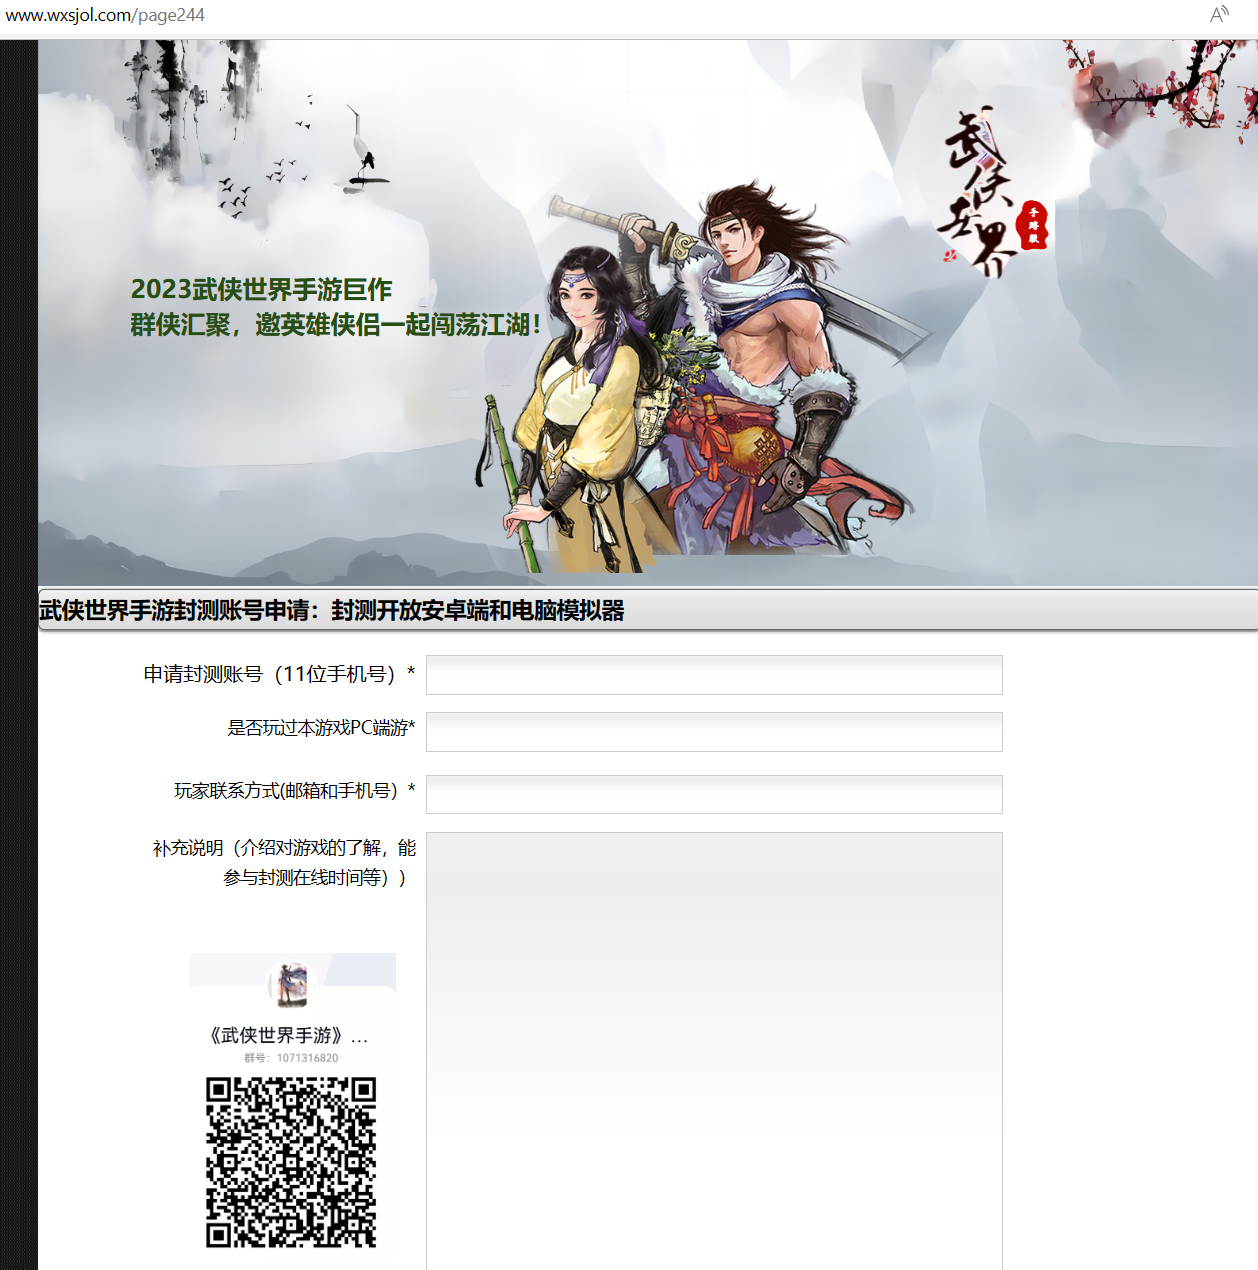The height and width of the screenshot is (1270, 1258).
Task: Click the 武侠世界手游封测账号申请 section header
Action: pyautogui.click(x=332, y=610)
